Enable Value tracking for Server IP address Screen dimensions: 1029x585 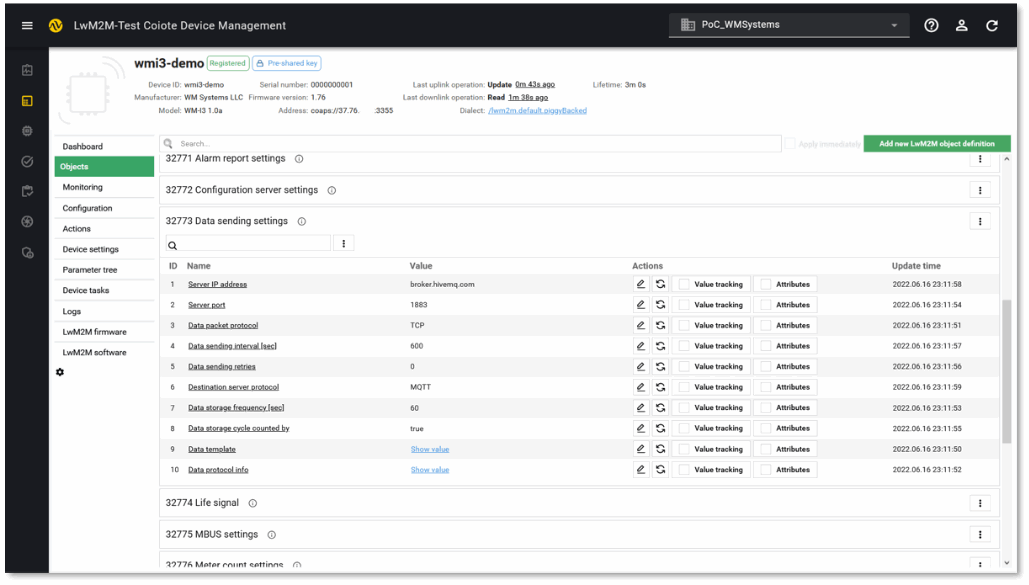click(x=684, y=284)
